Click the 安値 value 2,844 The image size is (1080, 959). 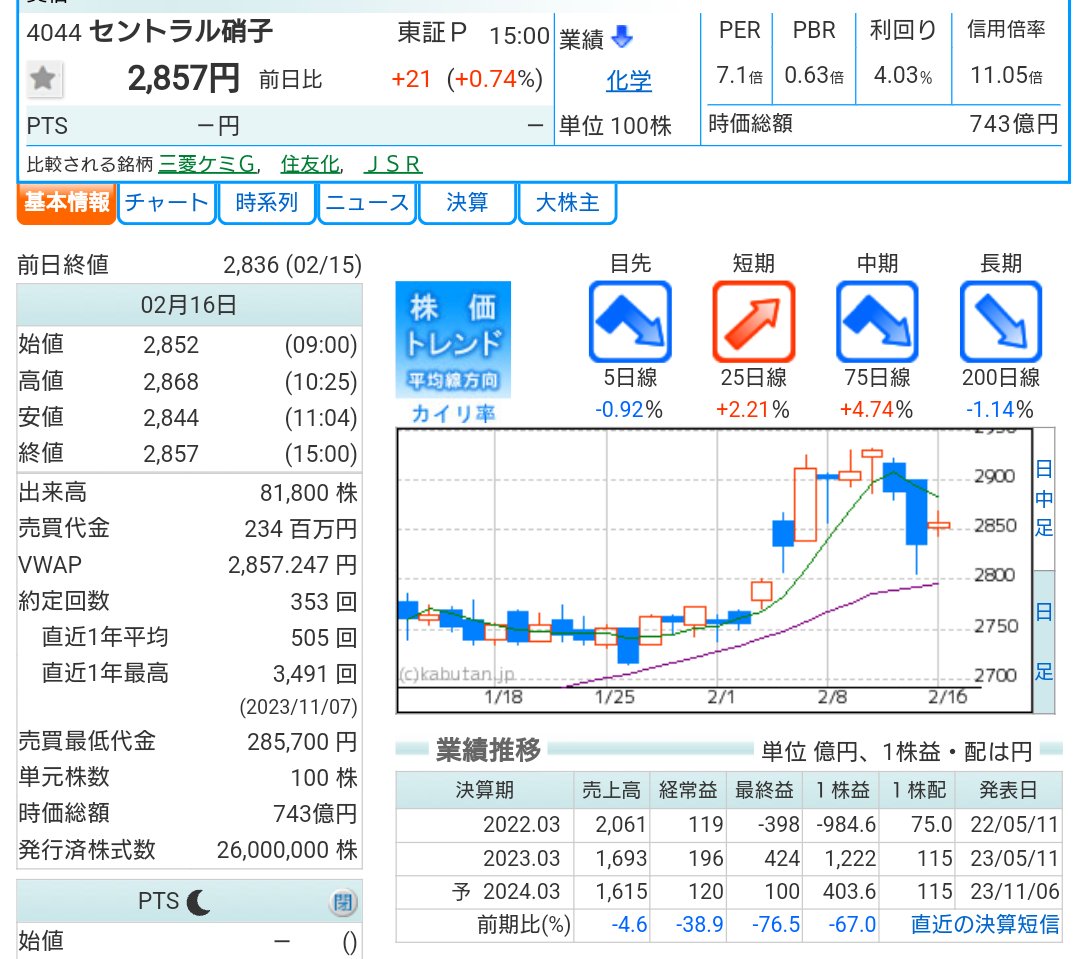(171, 417)
